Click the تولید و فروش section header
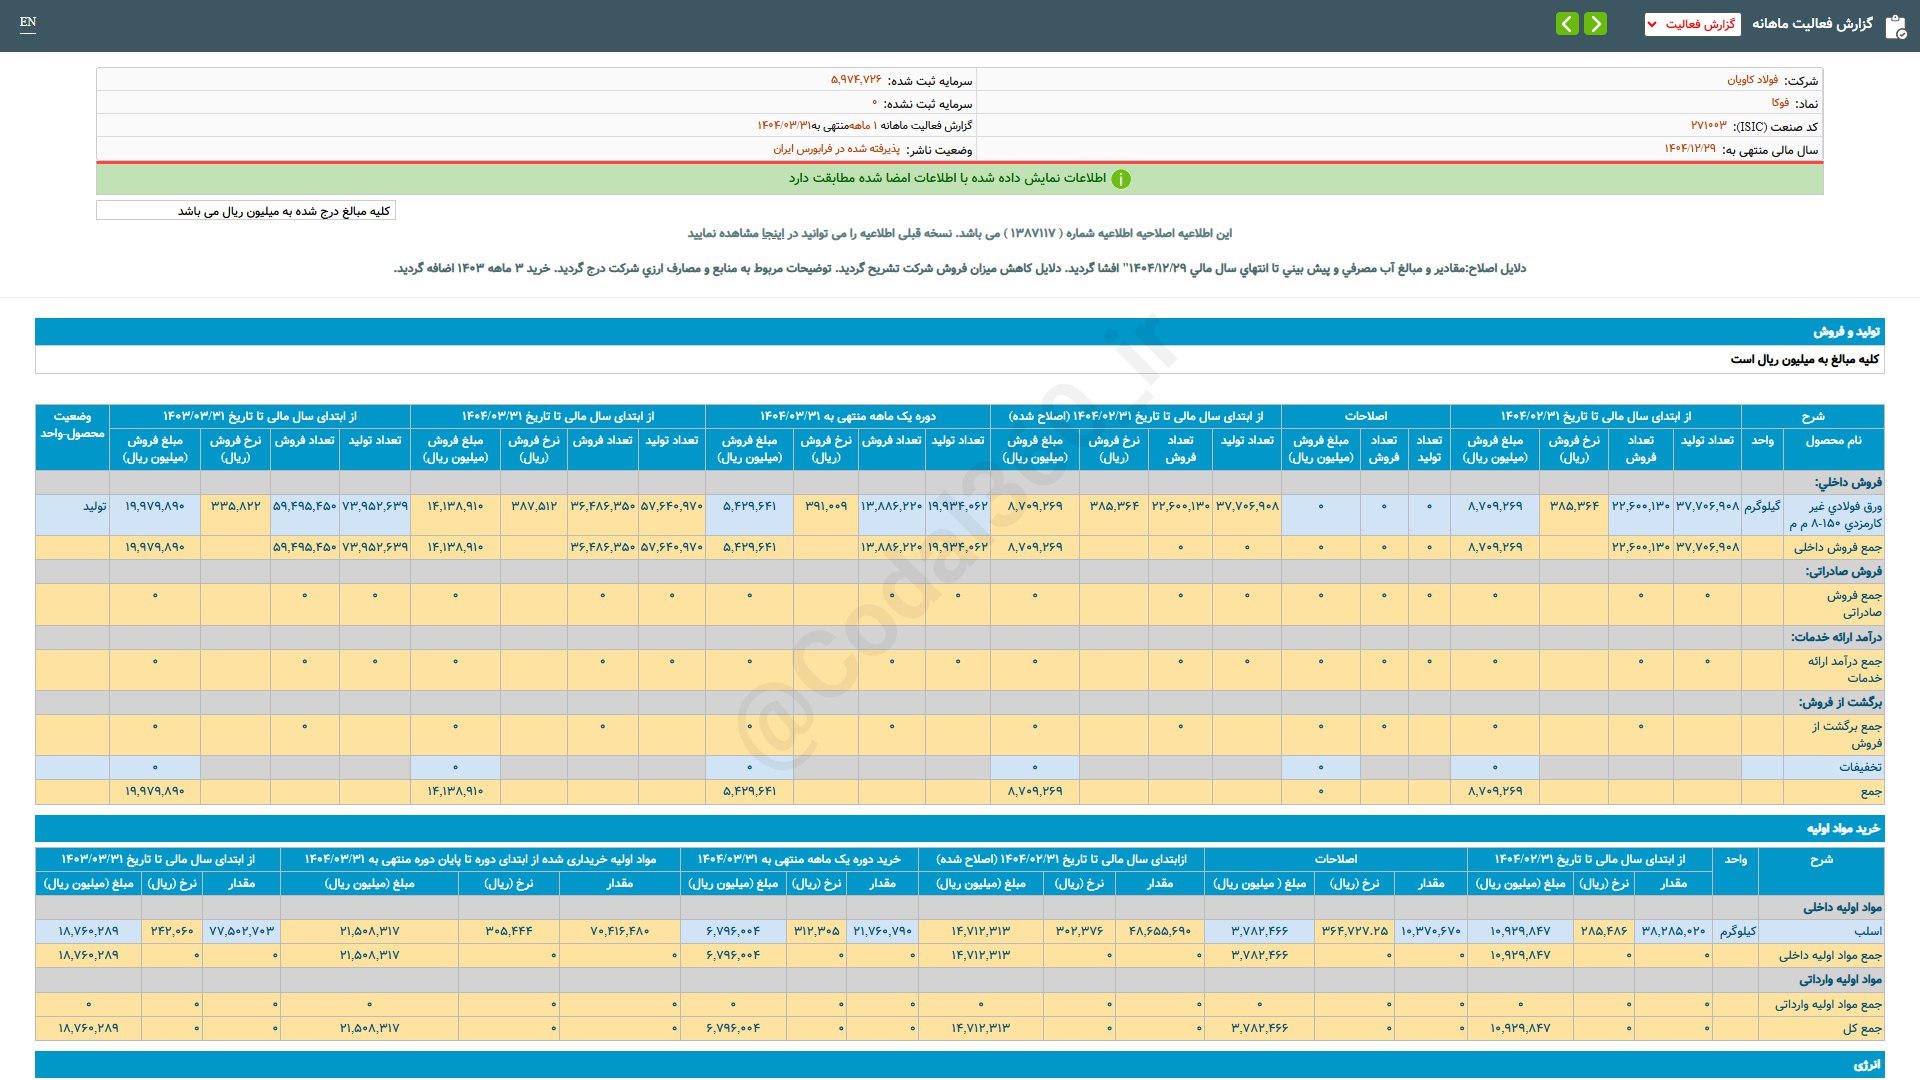Screen dimensions: 1920x1080 (1846, 332)
